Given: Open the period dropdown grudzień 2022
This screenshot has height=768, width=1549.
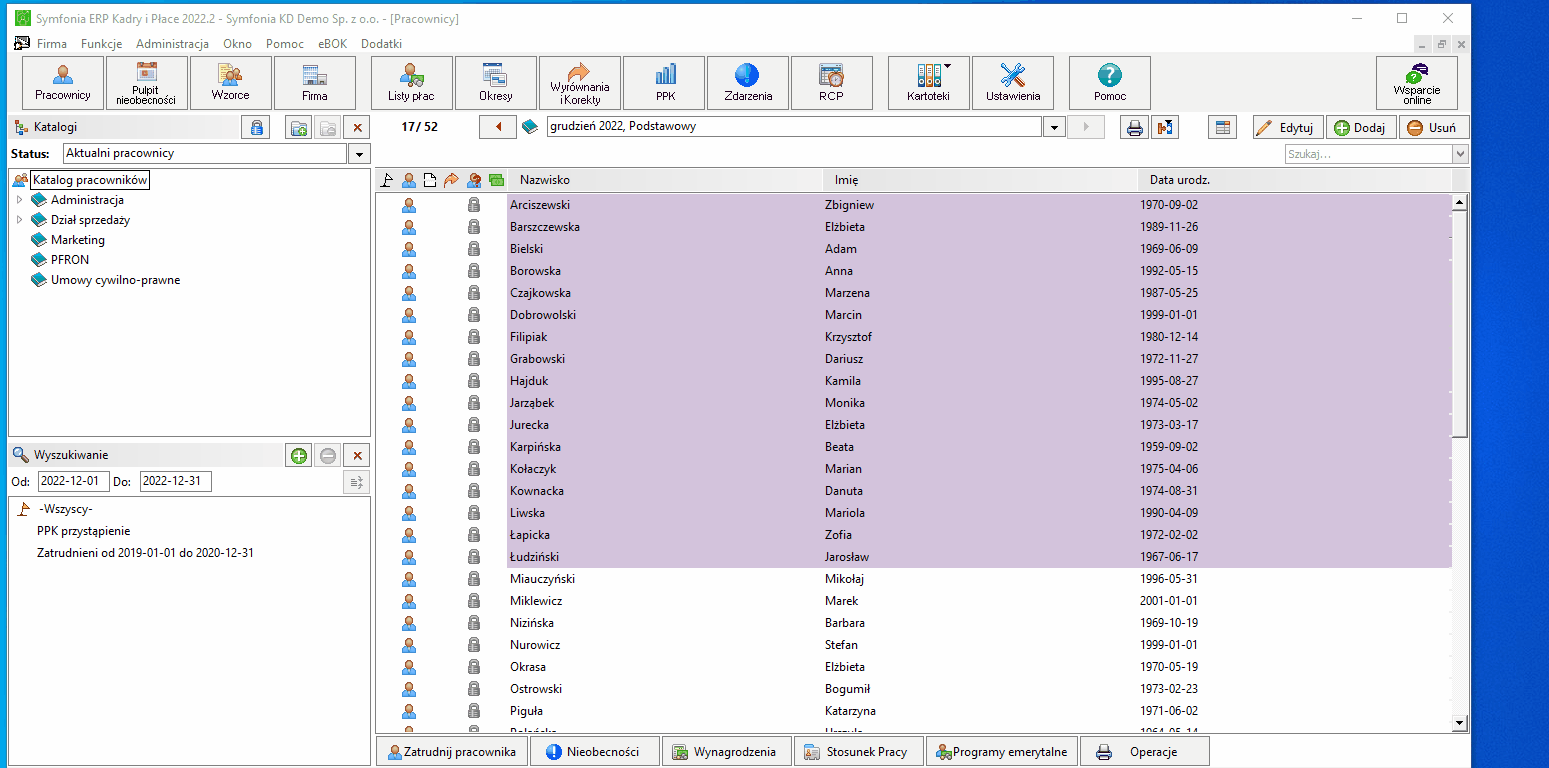Looking at the screenshot, I should [1054, 127].
